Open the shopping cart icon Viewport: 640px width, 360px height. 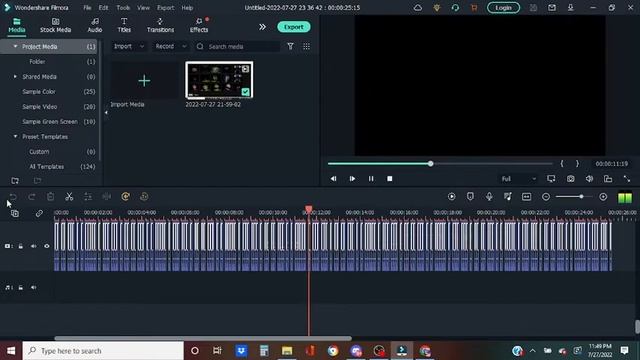point(474,8)
